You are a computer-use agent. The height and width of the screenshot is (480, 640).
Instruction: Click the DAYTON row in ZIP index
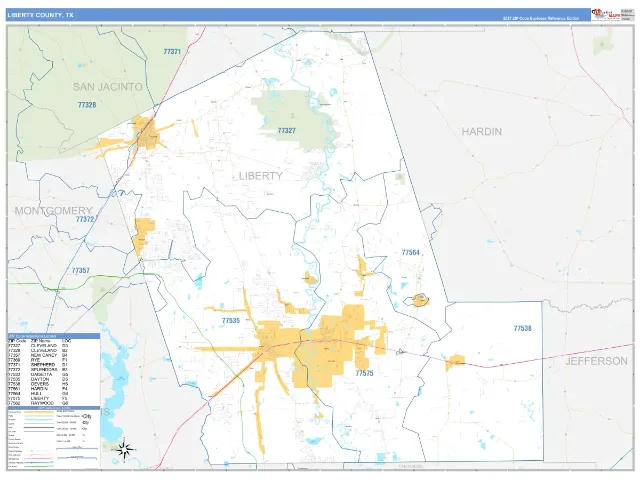38,379
